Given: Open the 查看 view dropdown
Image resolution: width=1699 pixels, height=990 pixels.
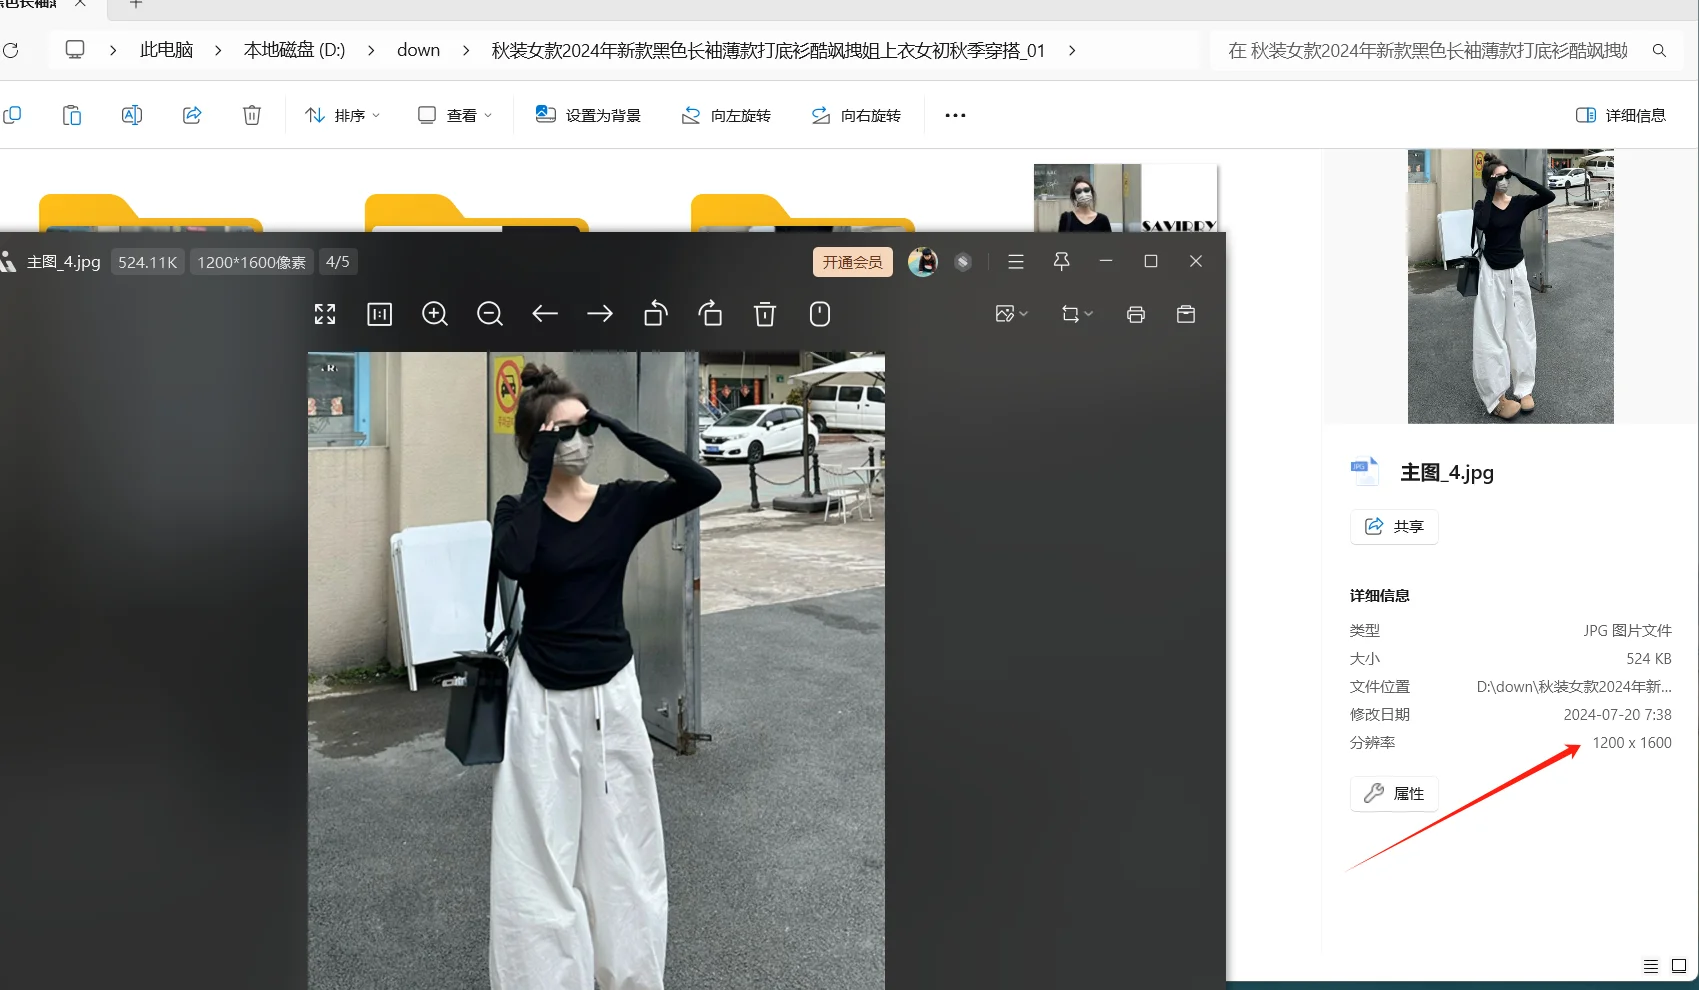Looking at the screenshot, I should click(x=454, y=114).
